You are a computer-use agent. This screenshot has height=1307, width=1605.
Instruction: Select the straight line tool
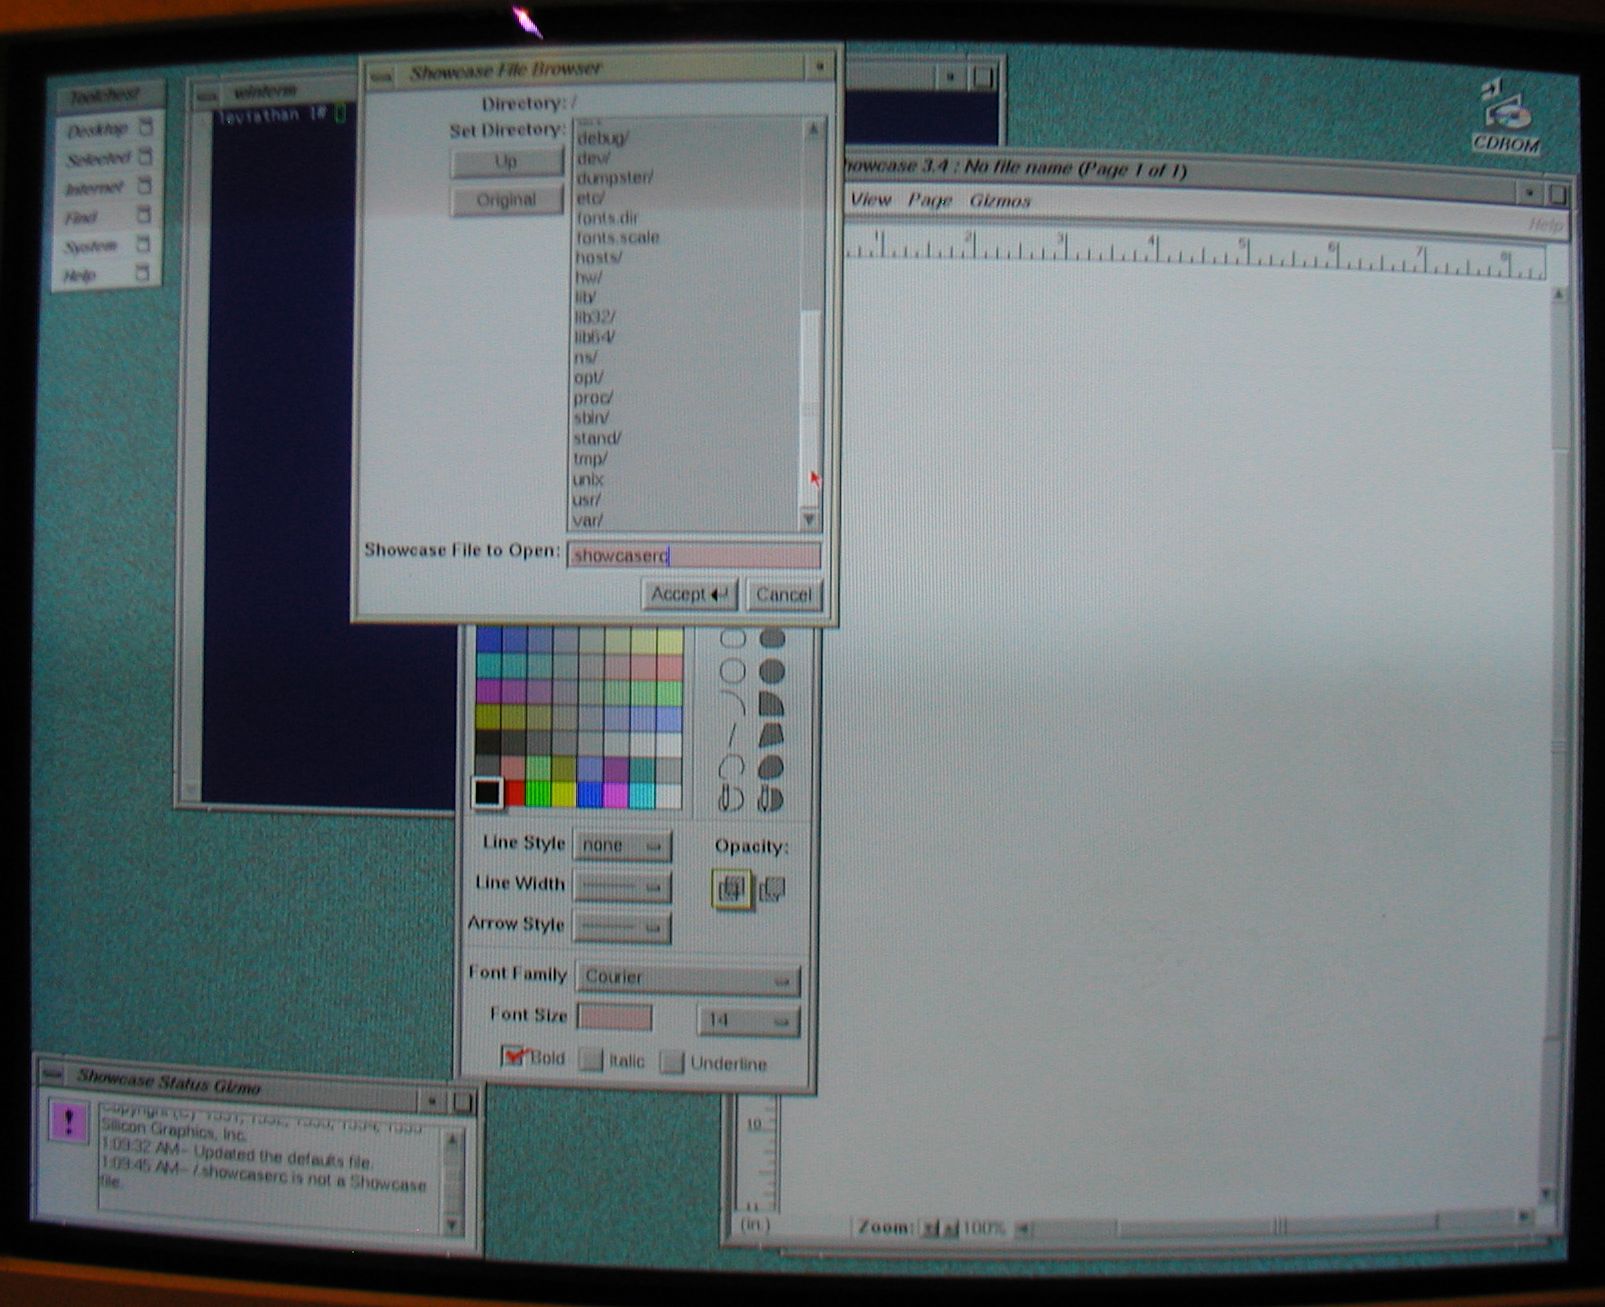click(x=733, y=736)
